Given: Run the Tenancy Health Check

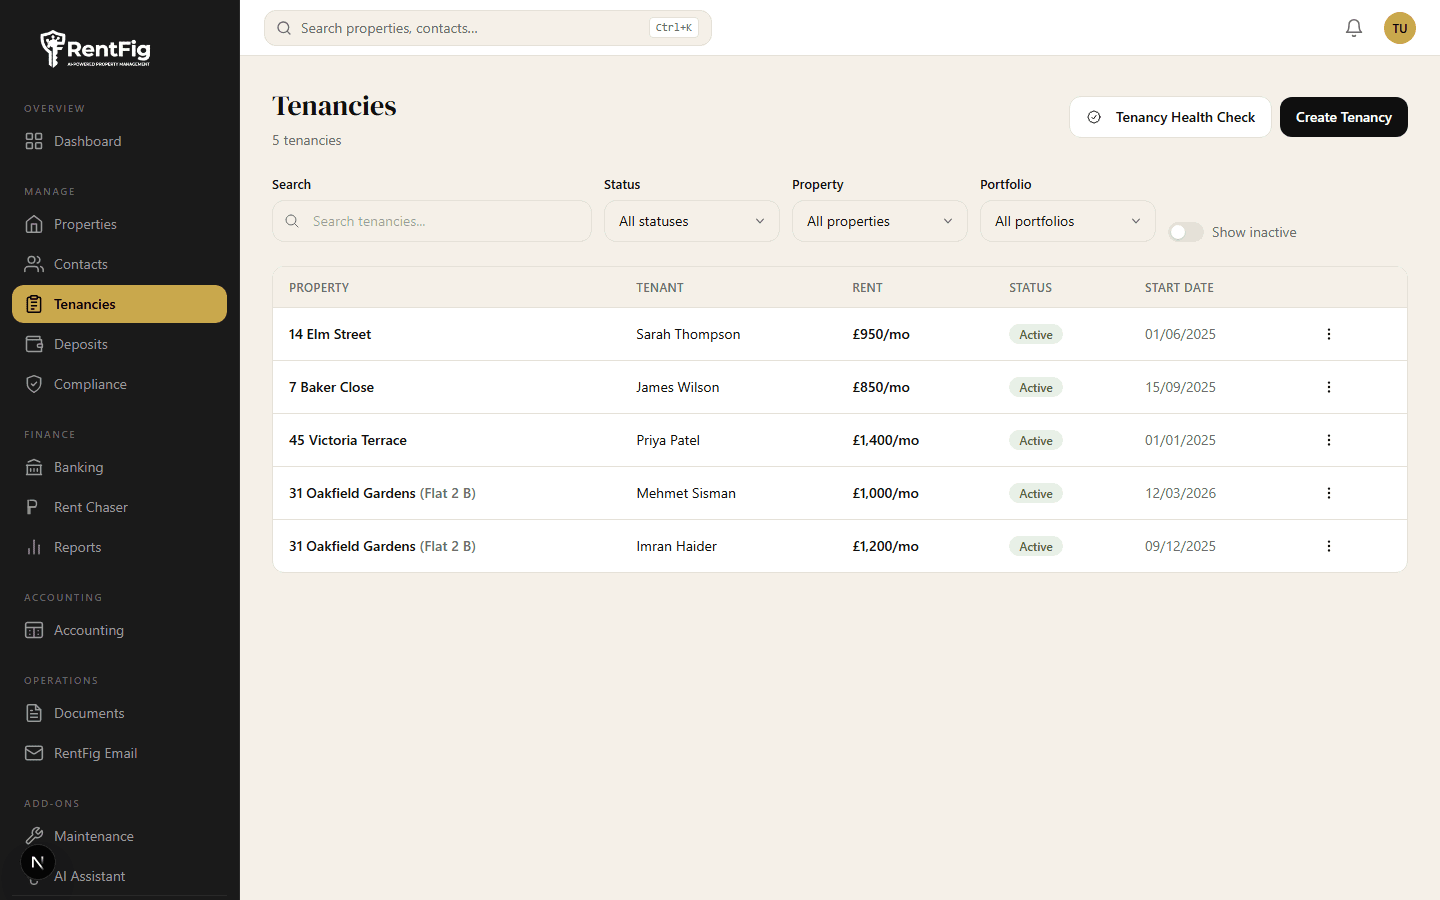Looking at the screenshot, I should point(1170,117).
